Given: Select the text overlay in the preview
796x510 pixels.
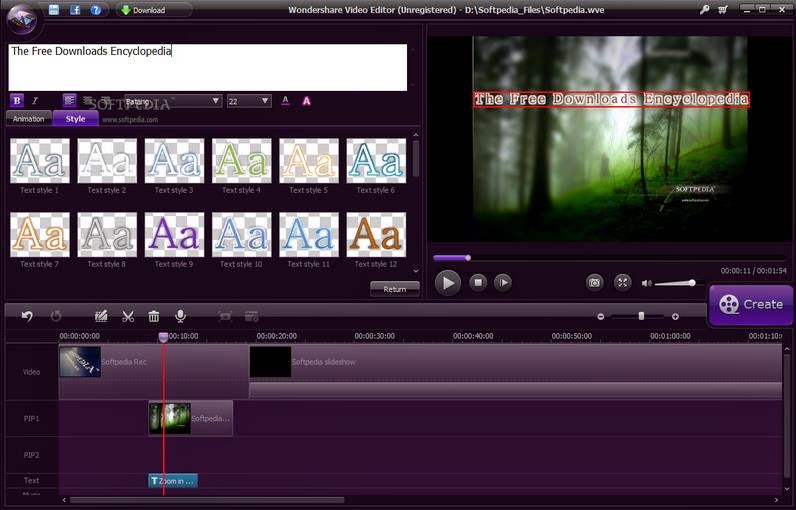Looking at the screenshot, I should [611, 99].
